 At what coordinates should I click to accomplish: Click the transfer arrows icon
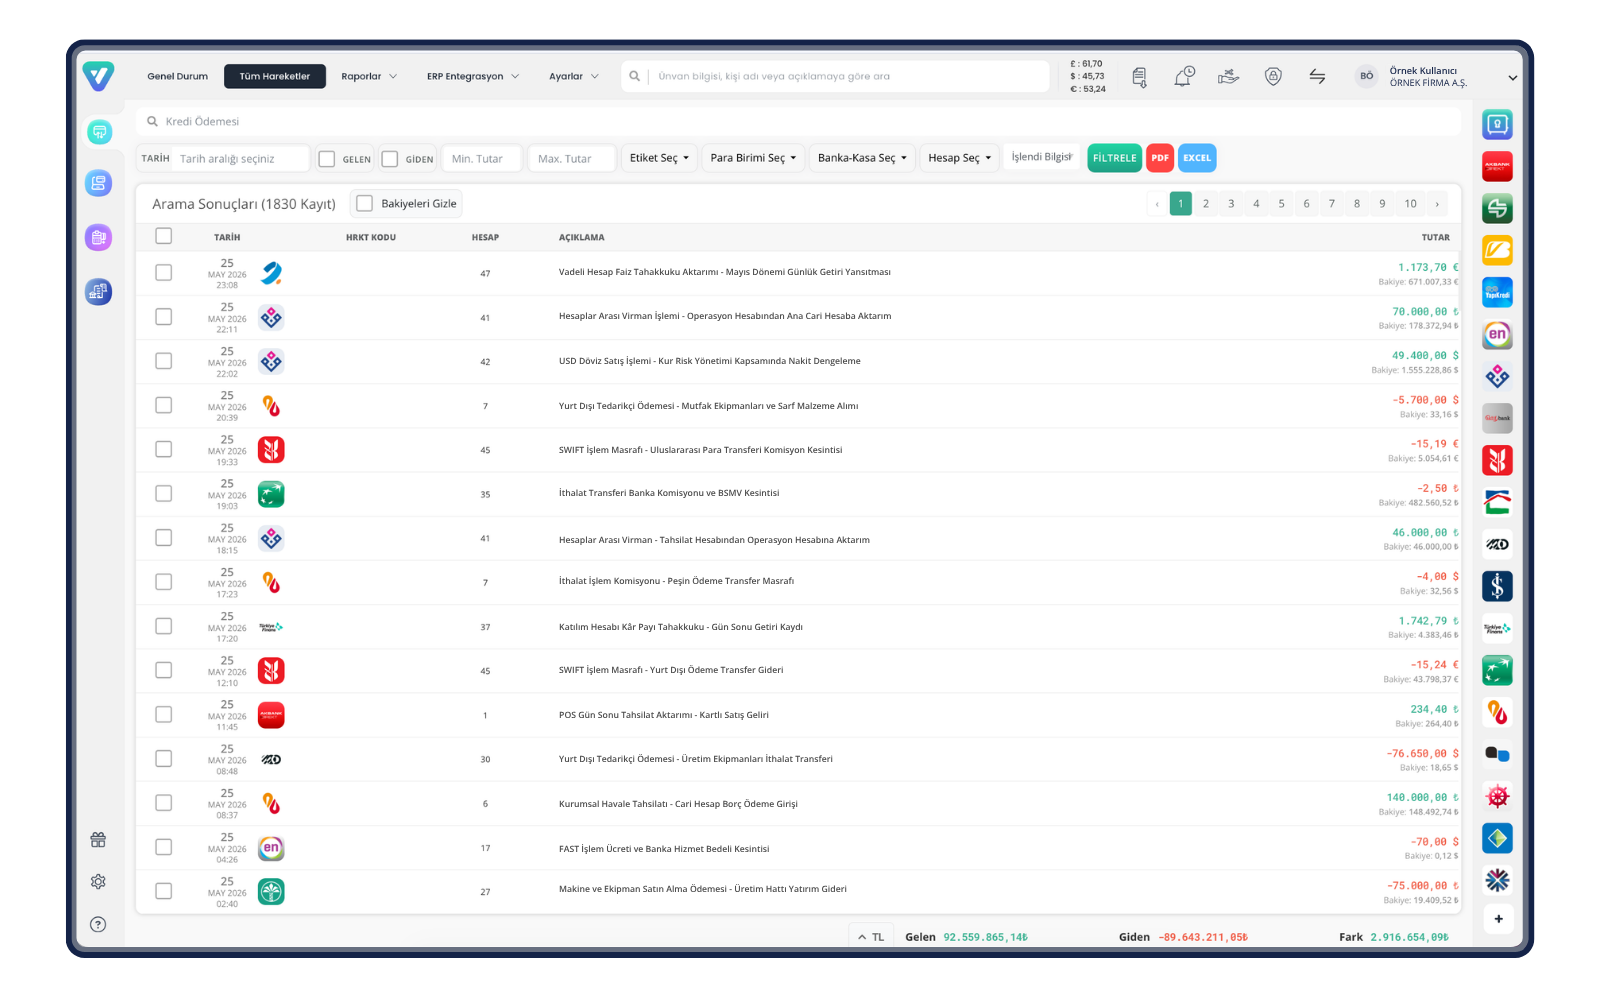pos(1317,76)
